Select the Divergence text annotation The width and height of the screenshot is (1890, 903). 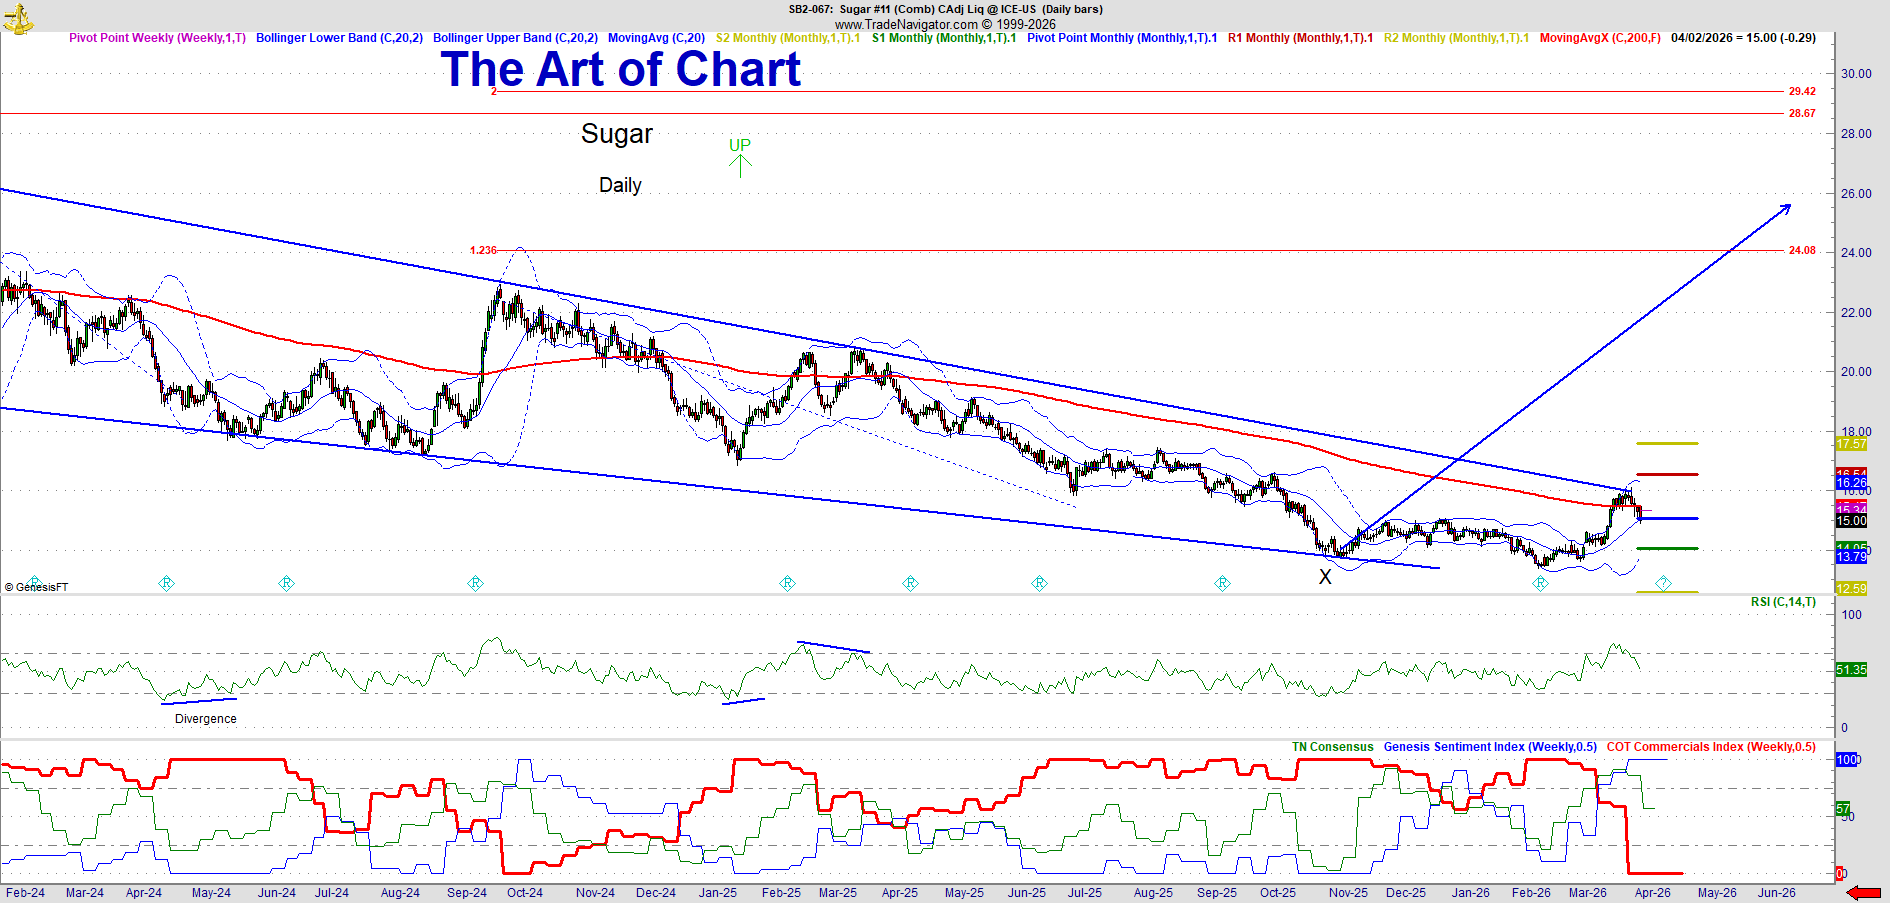click(206, 719)
